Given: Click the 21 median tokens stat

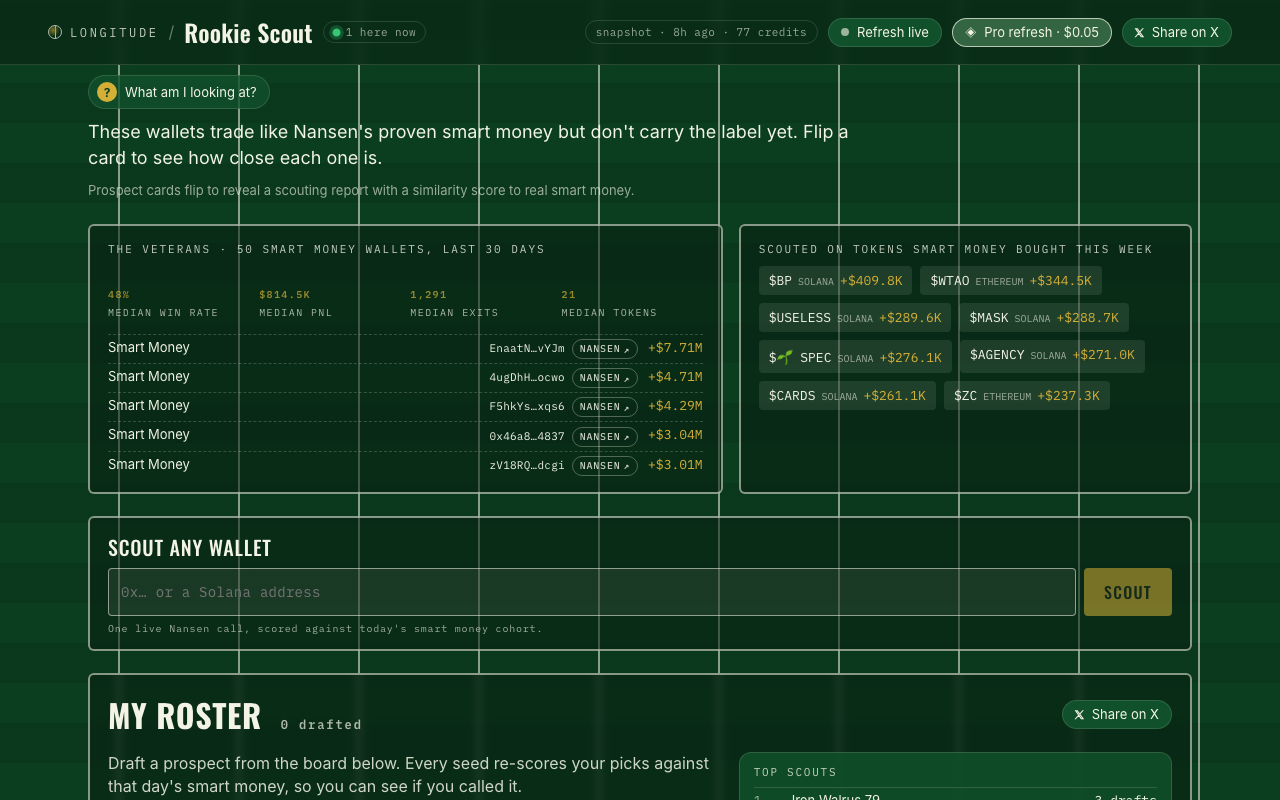Looking at the screenshot, I should point(609,303).
